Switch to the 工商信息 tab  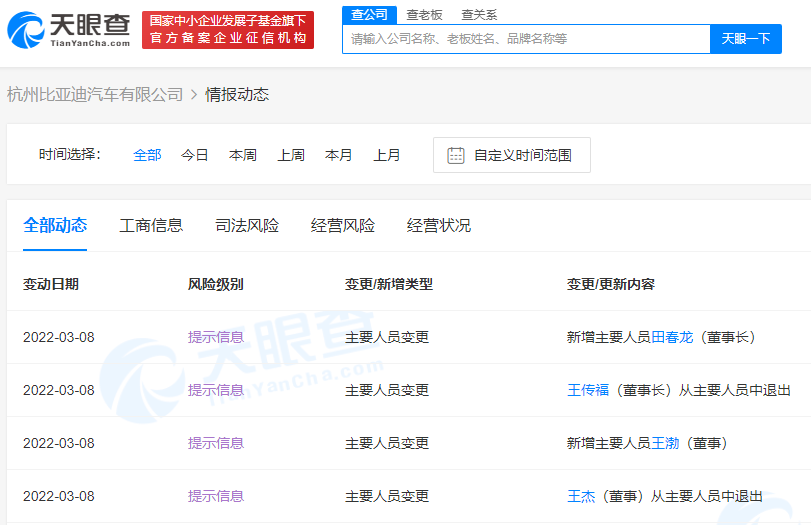pos(151,226)
